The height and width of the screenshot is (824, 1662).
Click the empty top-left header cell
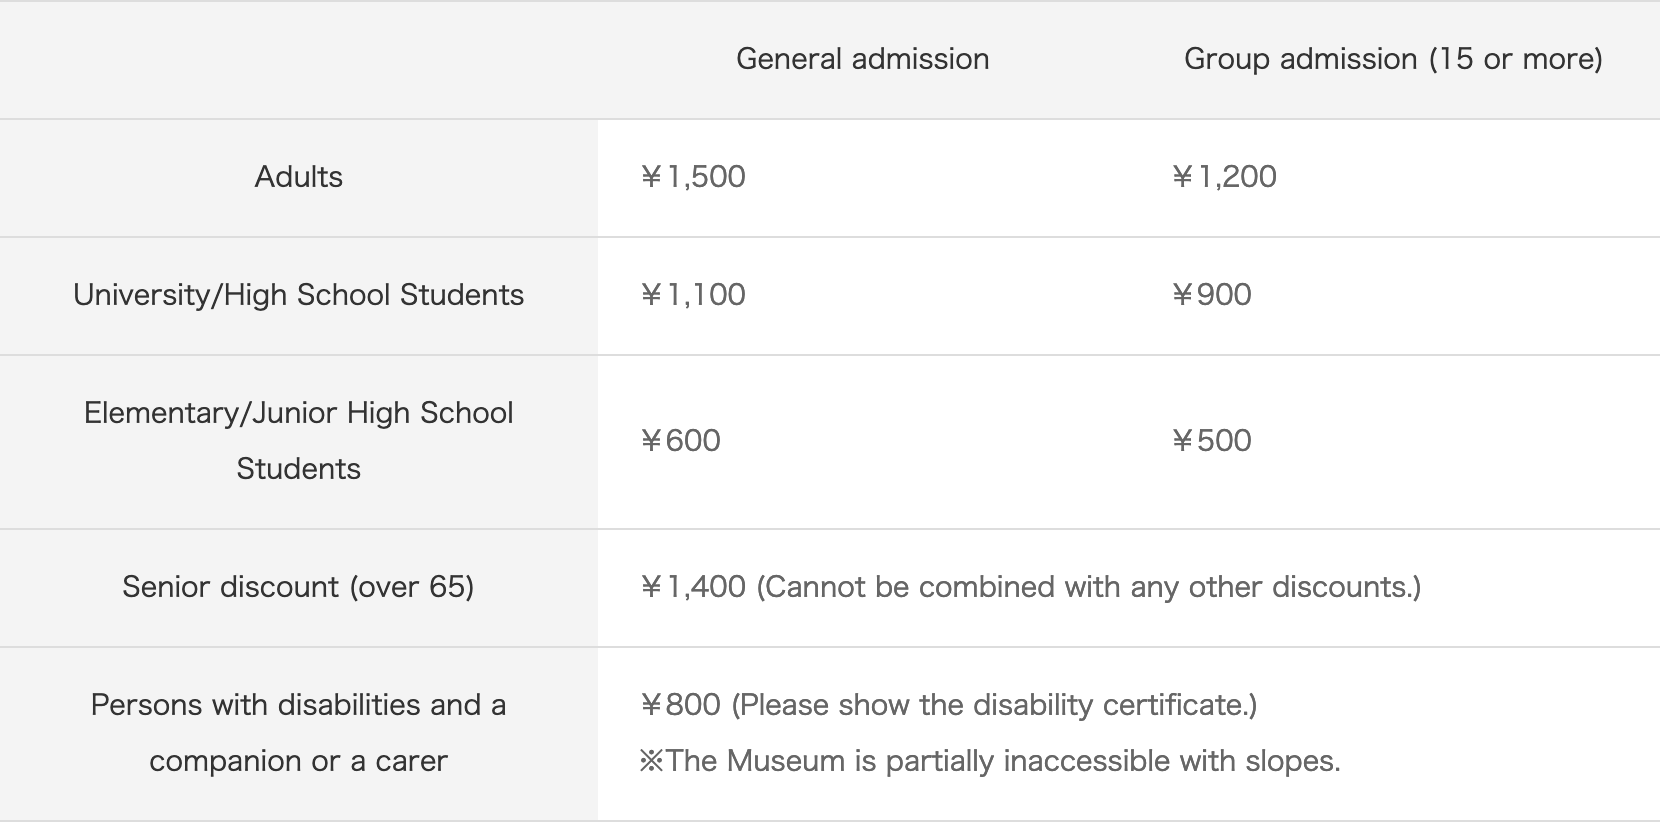coord(298,60)
